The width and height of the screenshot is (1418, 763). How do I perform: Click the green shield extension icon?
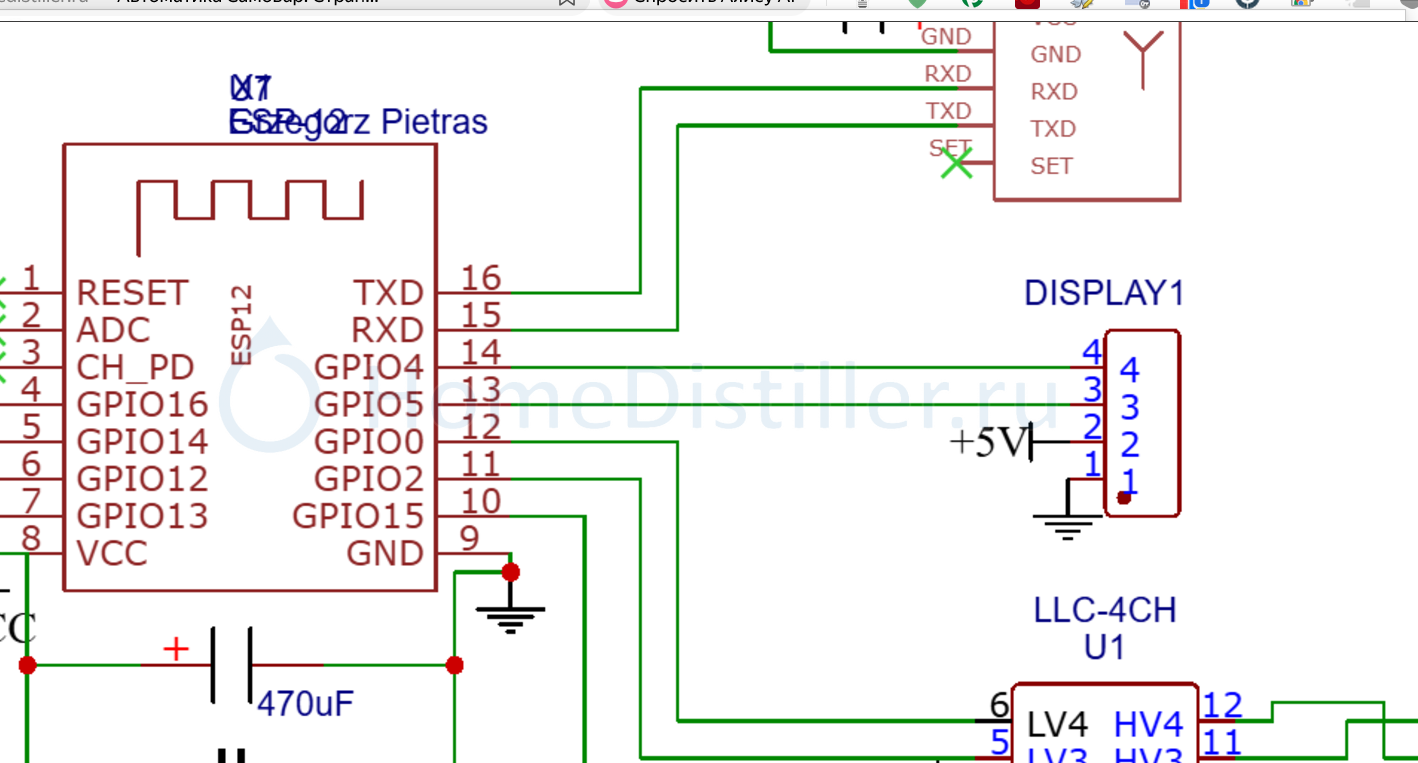(917, 3)
